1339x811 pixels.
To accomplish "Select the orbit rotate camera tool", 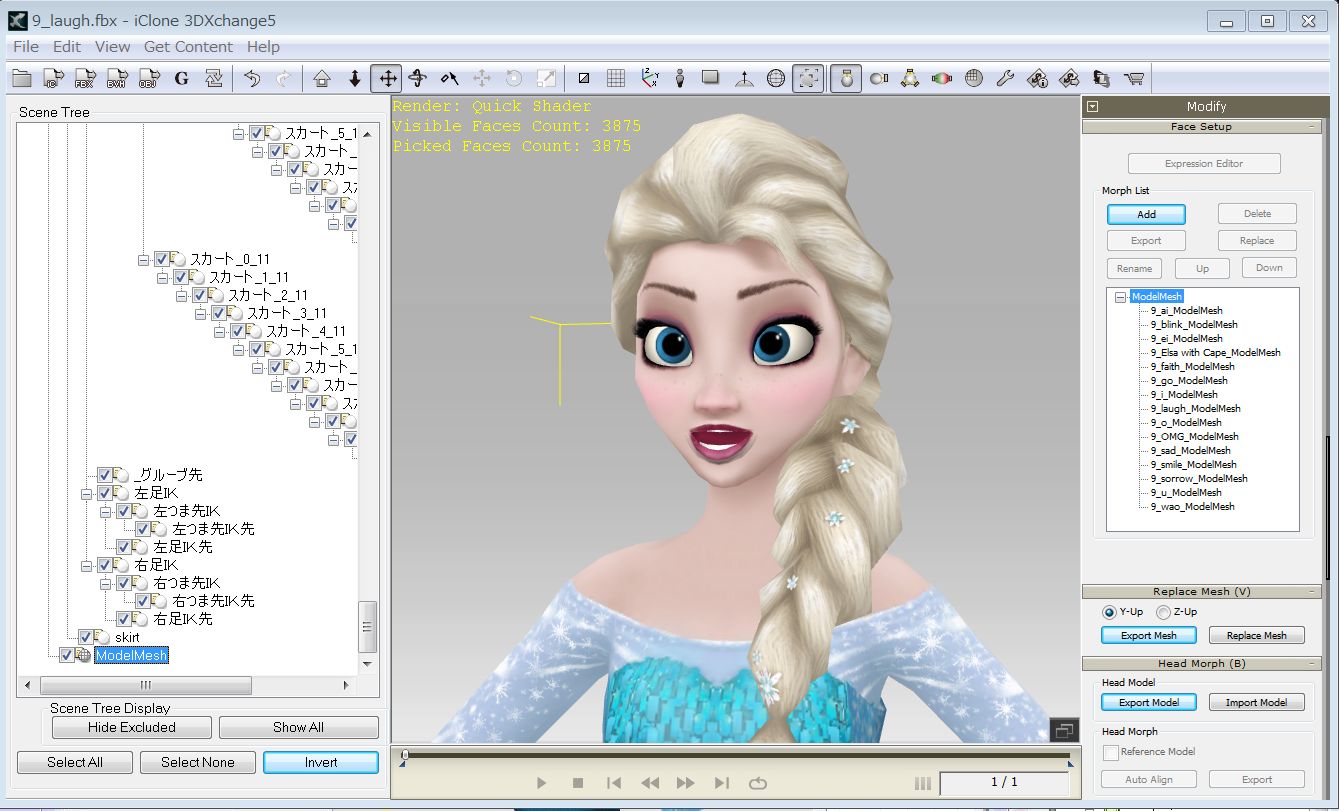I will (418, 78).
